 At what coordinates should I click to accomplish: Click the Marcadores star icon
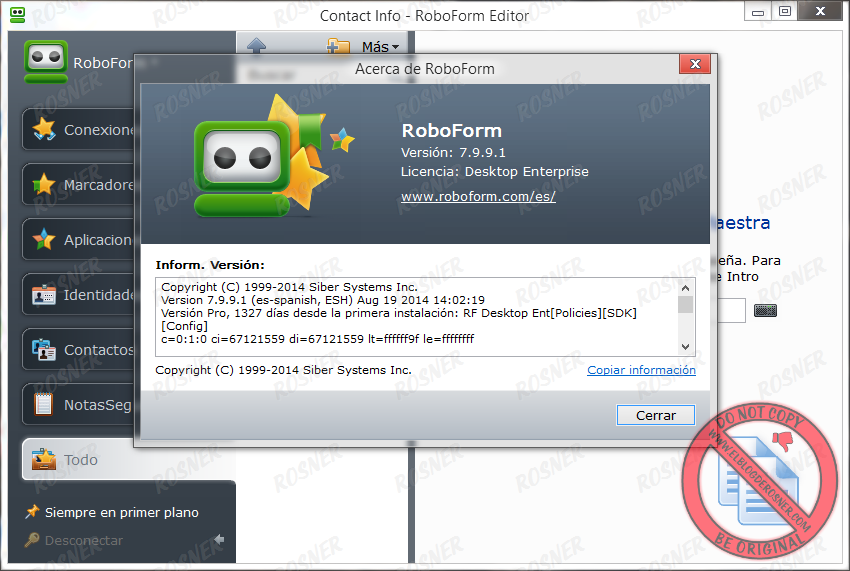(x=43, y=184)
